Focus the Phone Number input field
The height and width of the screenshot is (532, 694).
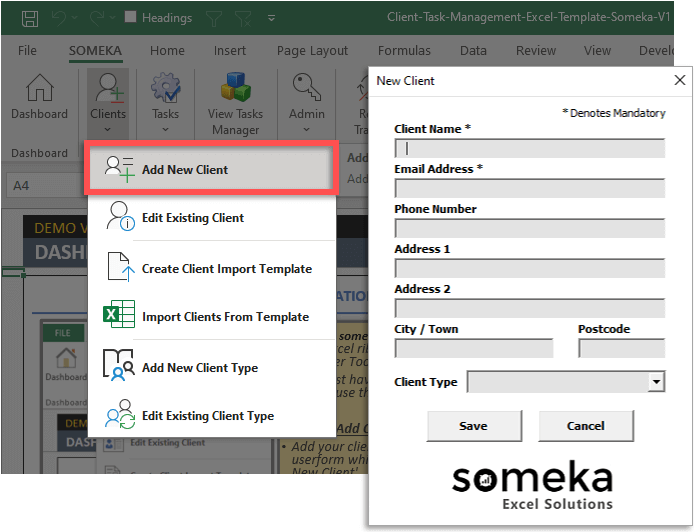pos(529,228)
